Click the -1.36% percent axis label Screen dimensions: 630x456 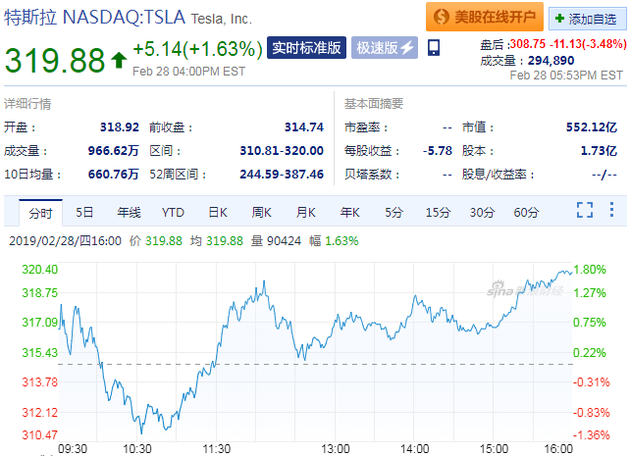point(591,435)
